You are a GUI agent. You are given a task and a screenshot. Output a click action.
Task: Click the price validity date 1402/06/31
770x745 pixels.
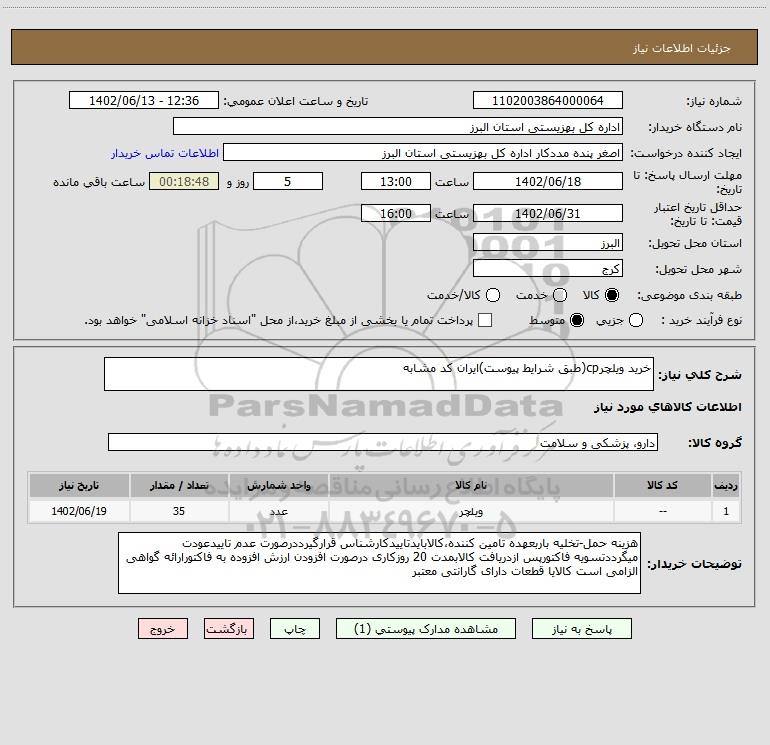tap(548, 213)
